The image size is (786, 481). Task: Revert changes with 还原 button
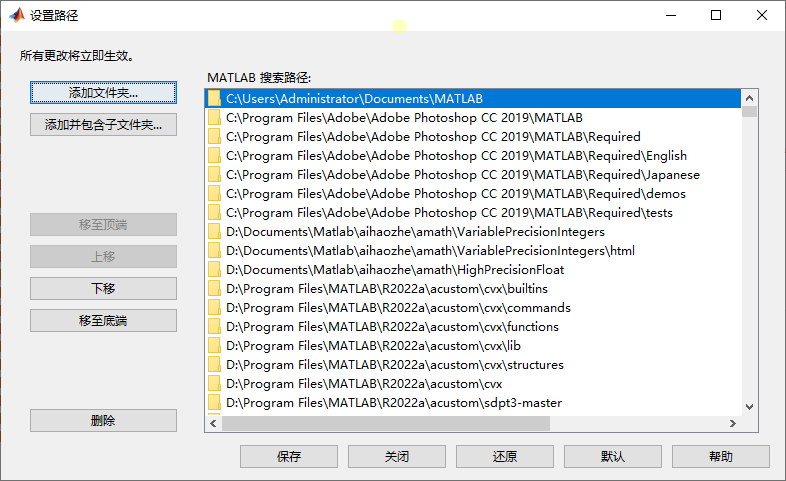pos(505,456)
